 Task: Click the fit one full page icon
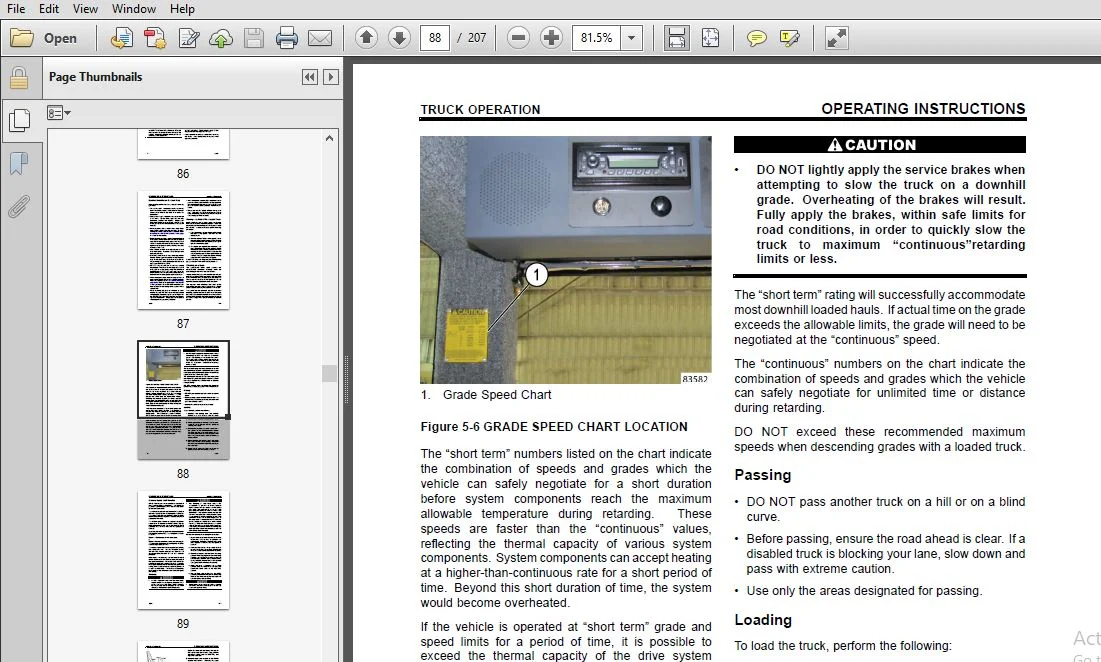tap(710, 38)
